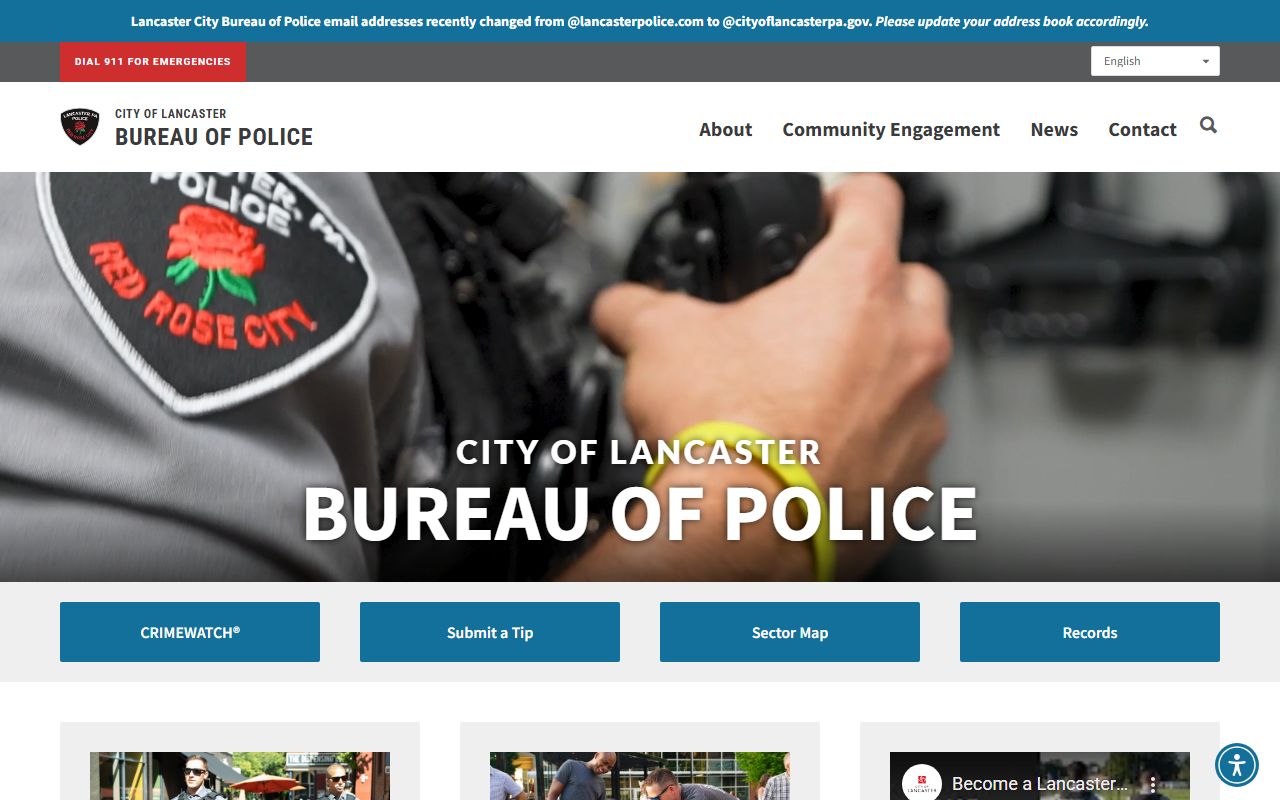1280x800 pixels.
Task: Open the accessibility widget icon
Action: 1237,765
